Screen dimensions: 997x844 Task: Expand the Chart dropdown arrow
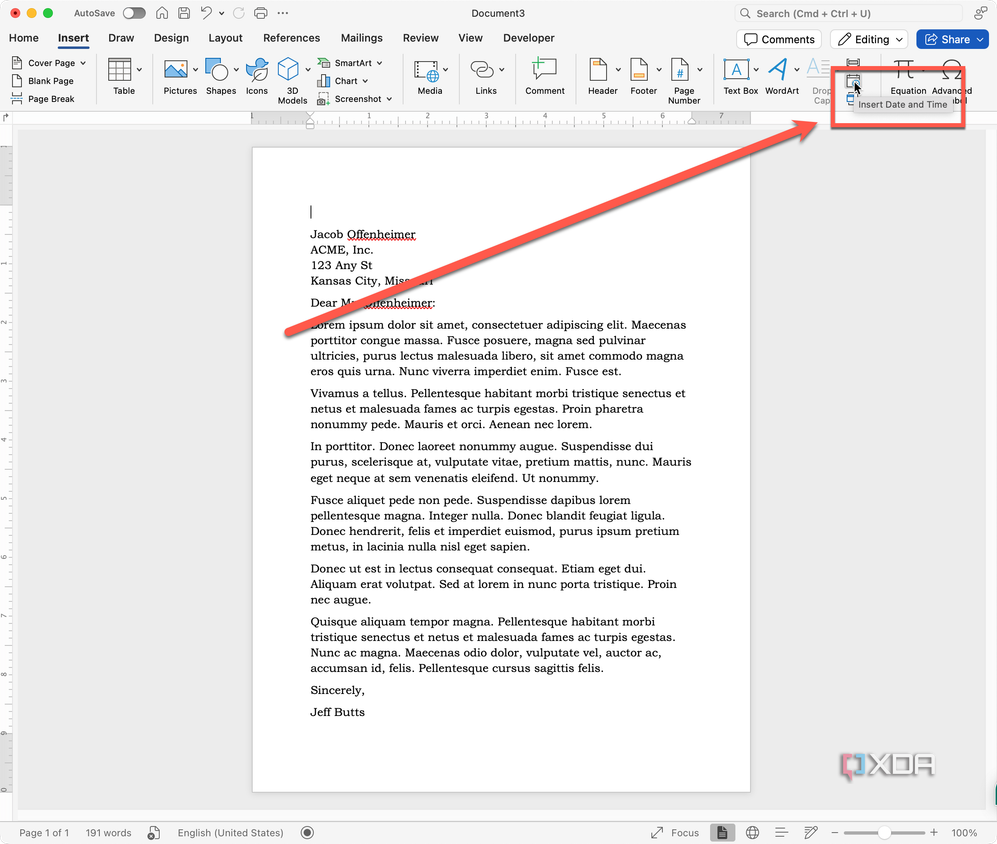365,81
